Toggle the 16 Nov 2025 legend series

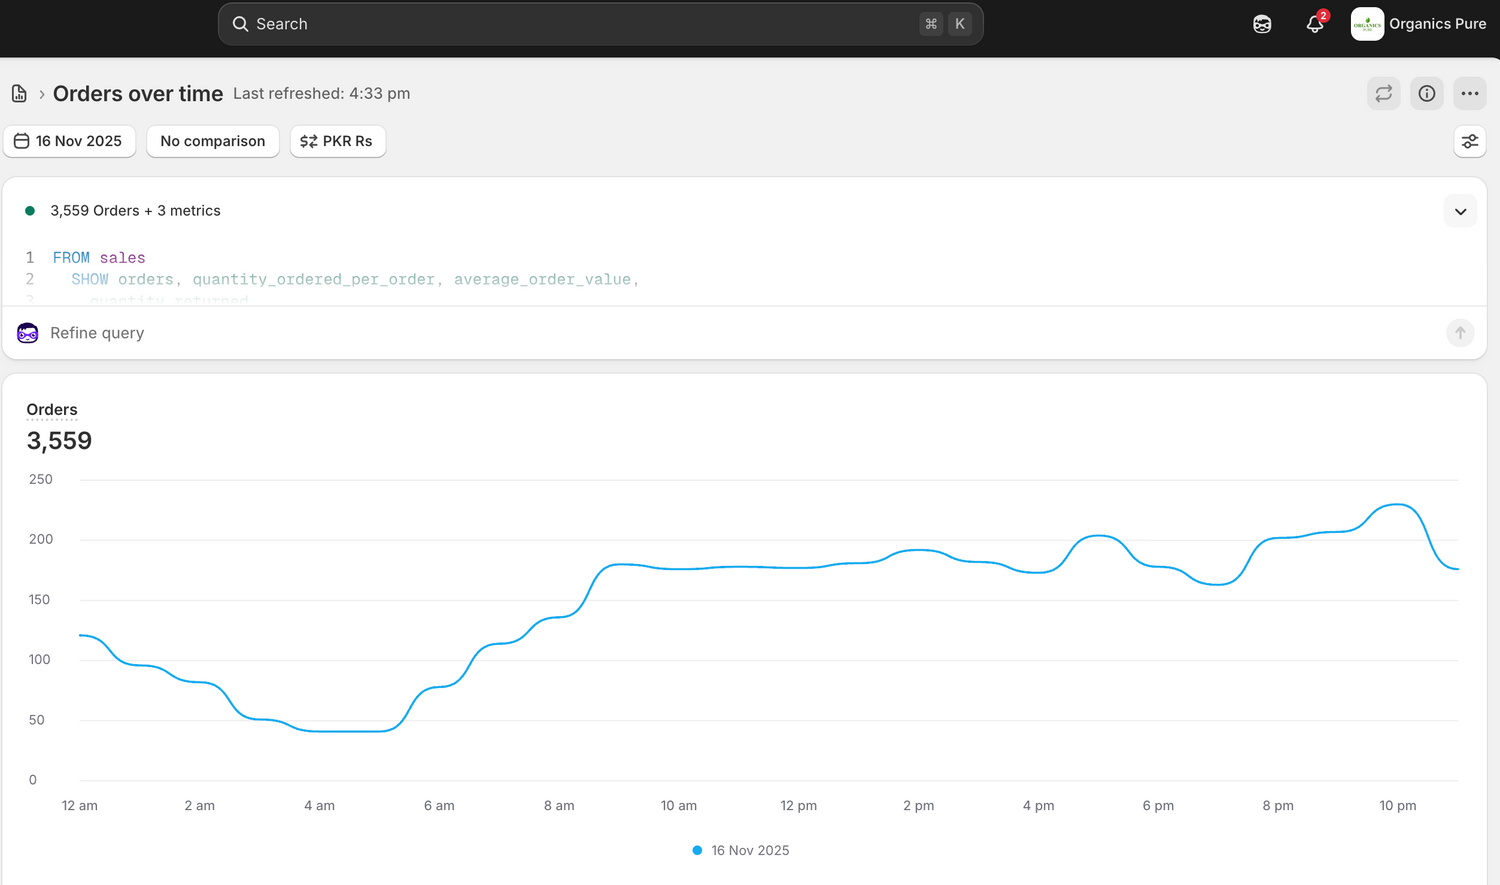[x=741, y=851]
